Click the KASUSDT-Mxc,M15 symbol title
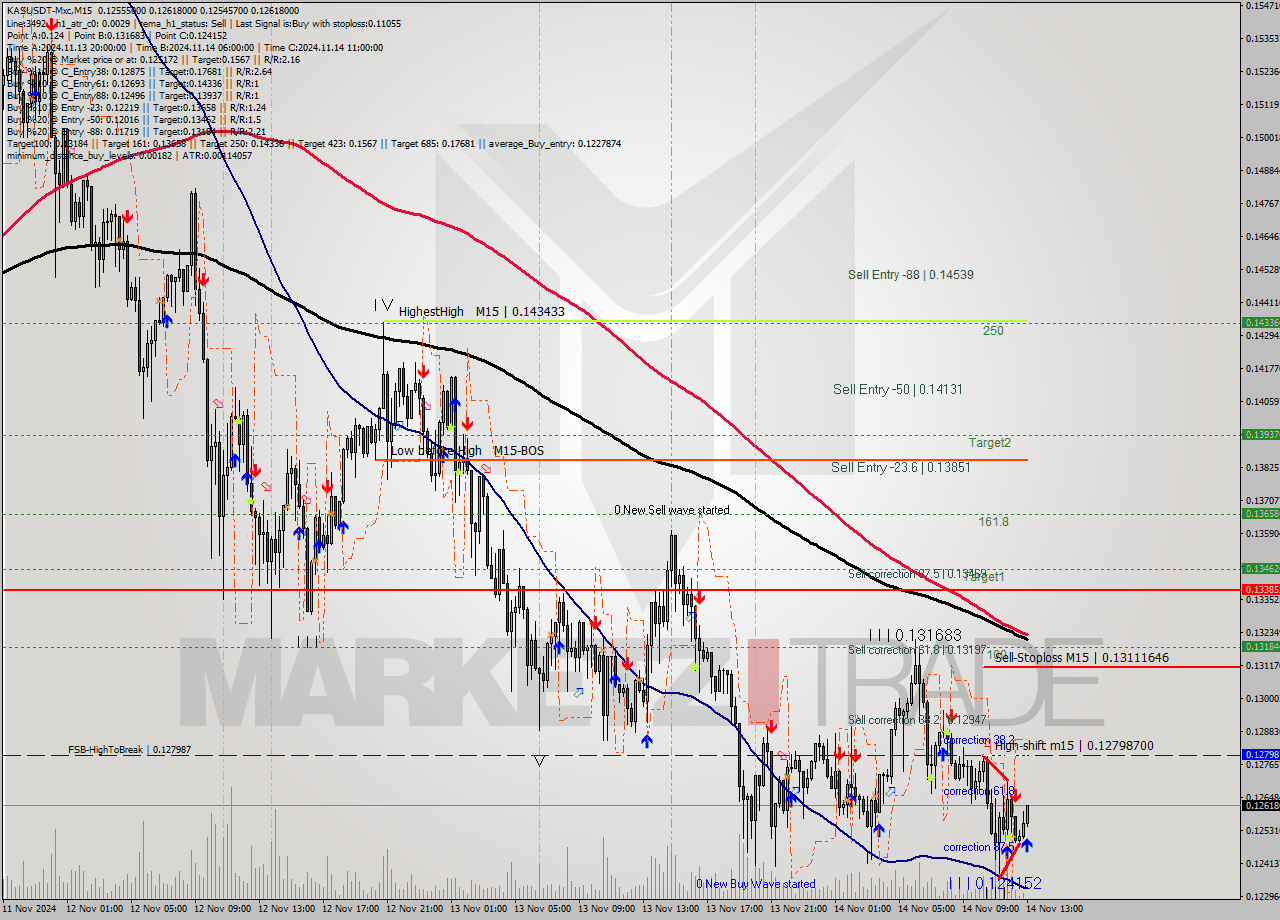The width and height of the screenshot is (1280, 920). pos(49,10)
